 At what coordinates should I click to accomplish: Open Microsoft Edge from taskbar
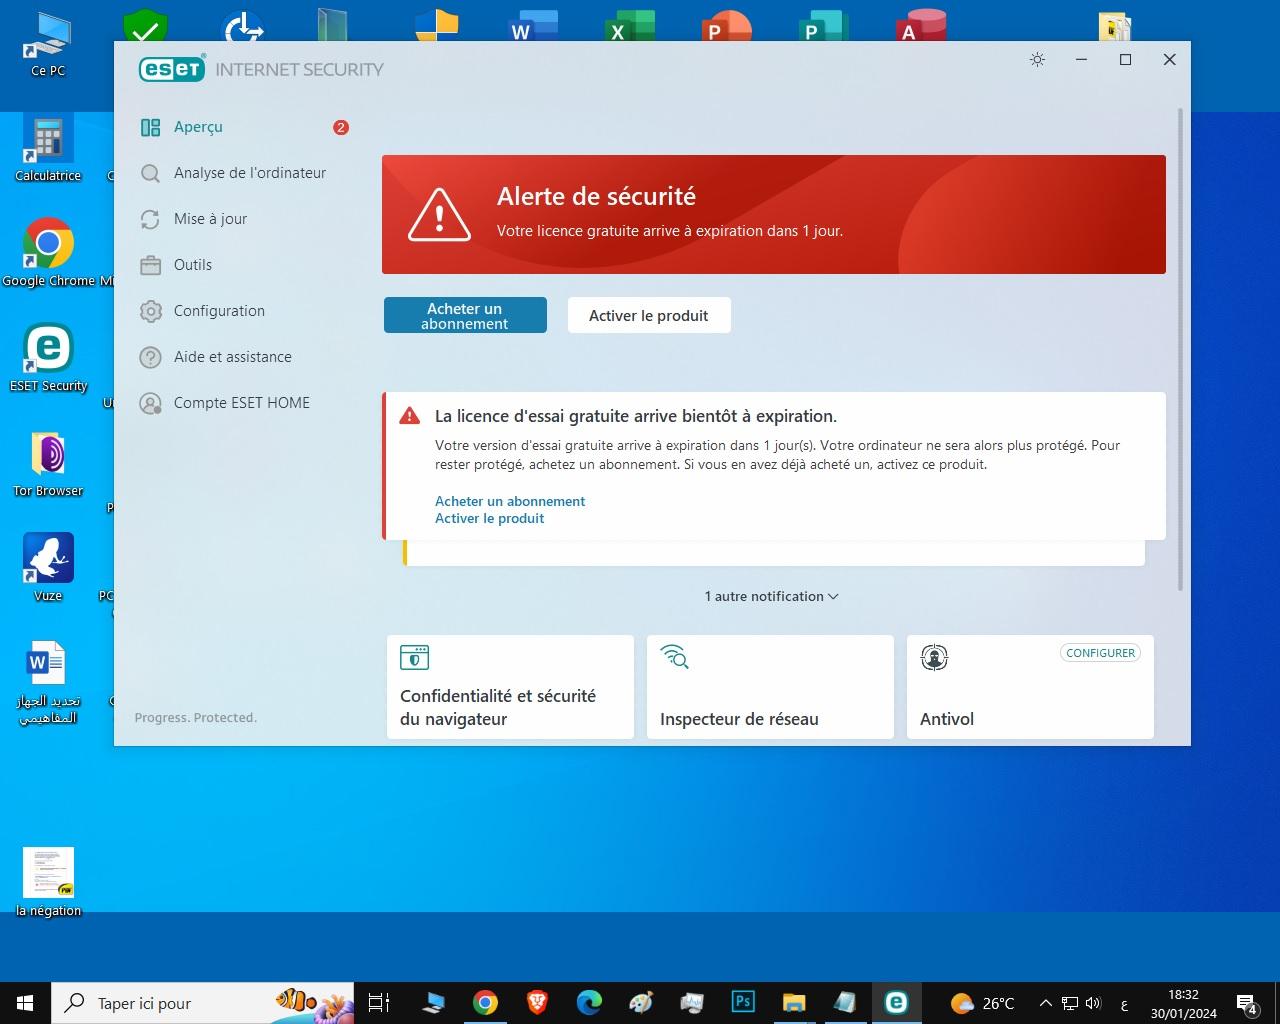coord(589,1002)
